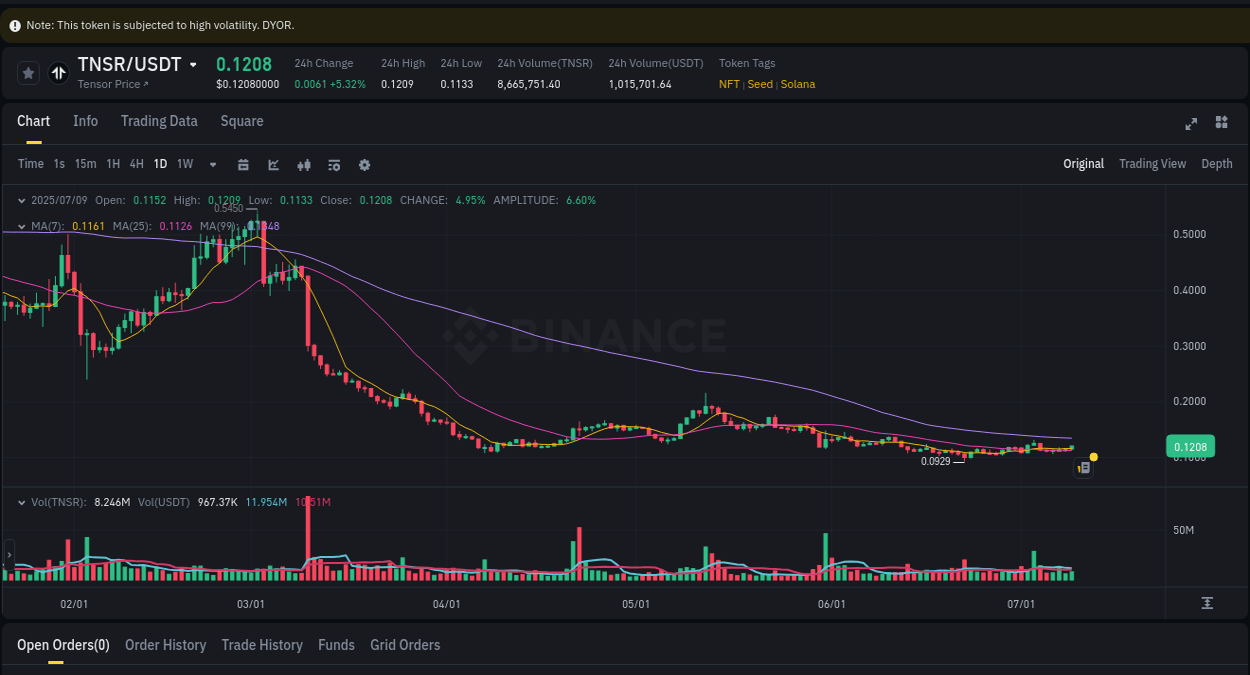The width and height of the screenshot is (1250, 675).
Task: Open the extra timeframes dropdown arrow
Action: (x=212, y=164)
